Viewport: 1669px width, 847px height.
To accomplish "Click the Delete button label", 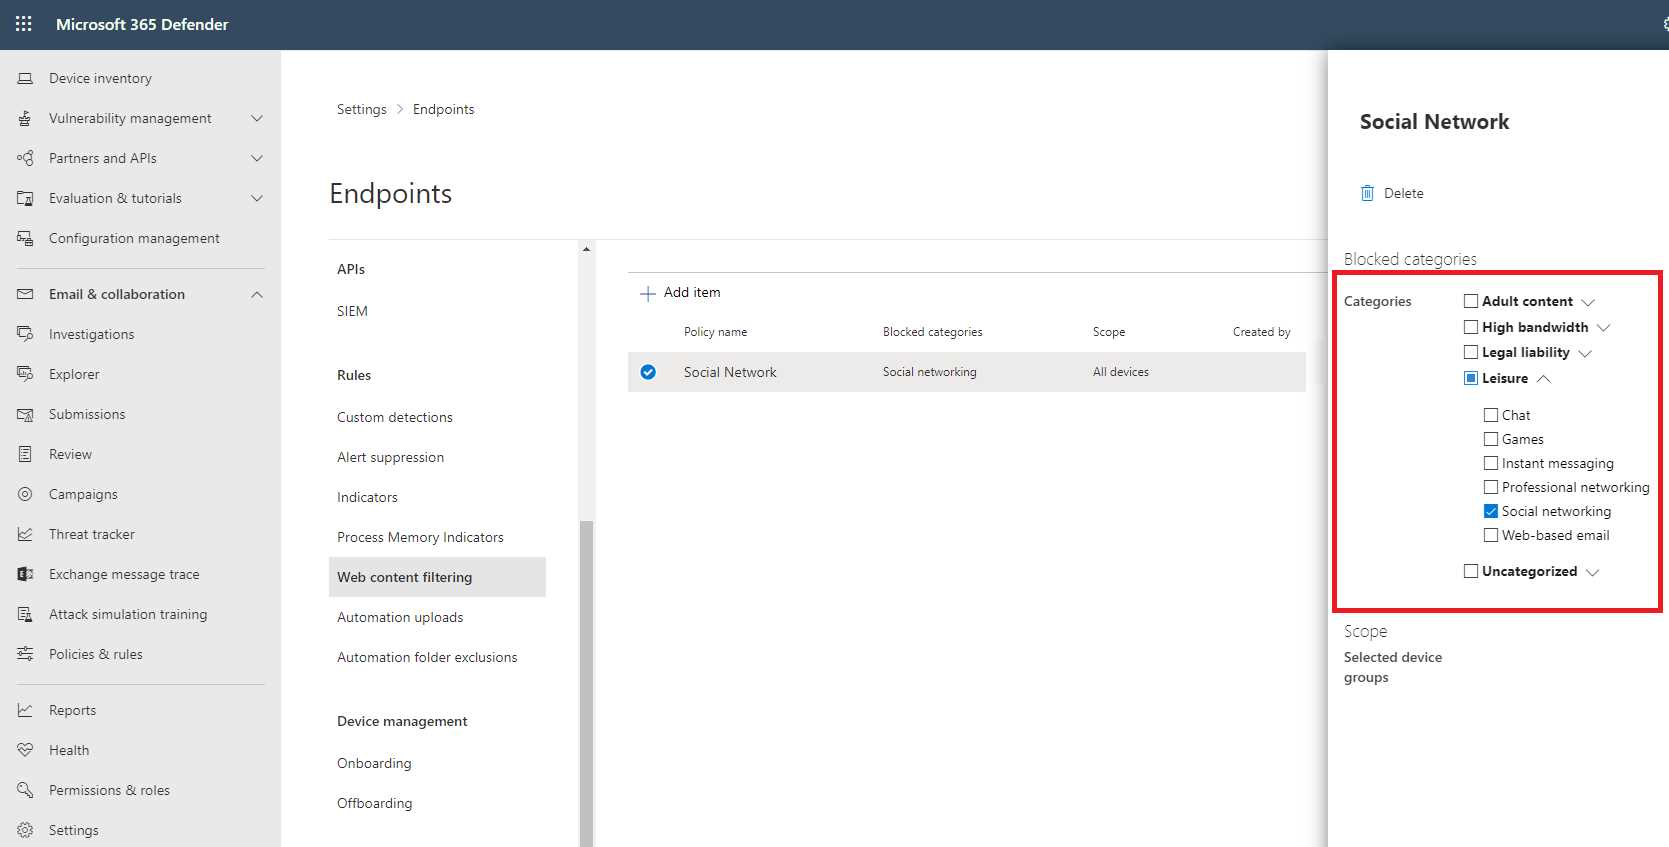I will click(1404, 193).
